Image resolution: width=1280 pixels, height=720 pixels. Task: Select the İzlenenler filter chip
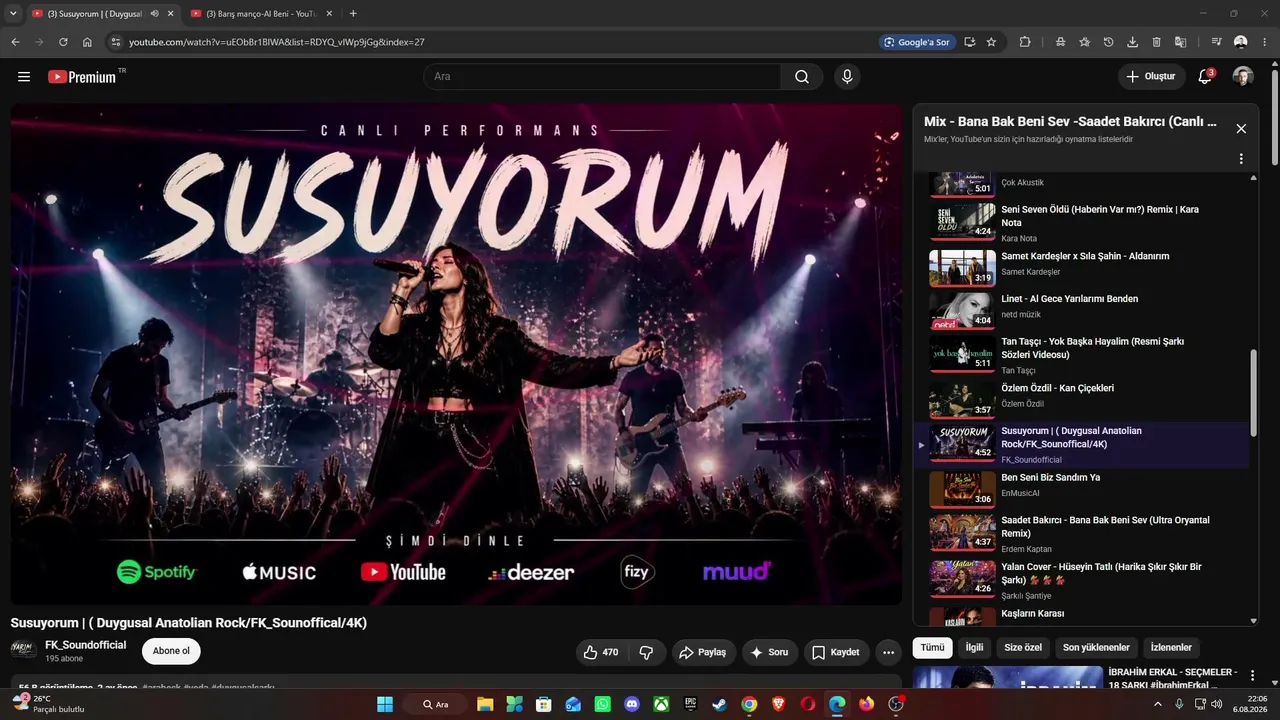click(1171, 648)
